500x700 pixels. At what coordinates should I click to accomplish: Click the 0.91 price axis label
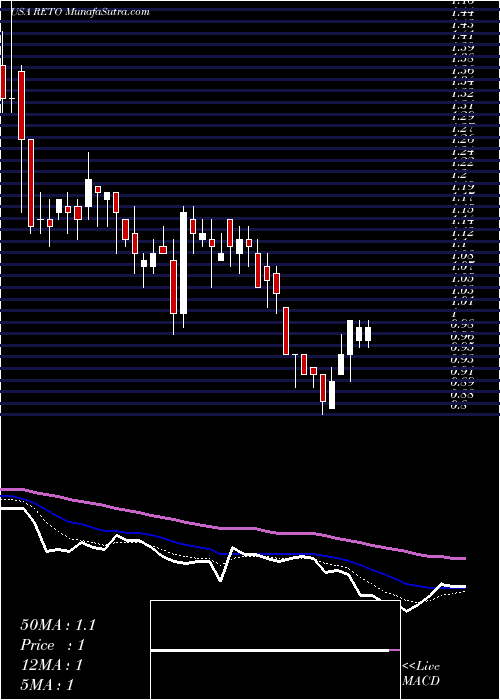click(x=463, y=371)
